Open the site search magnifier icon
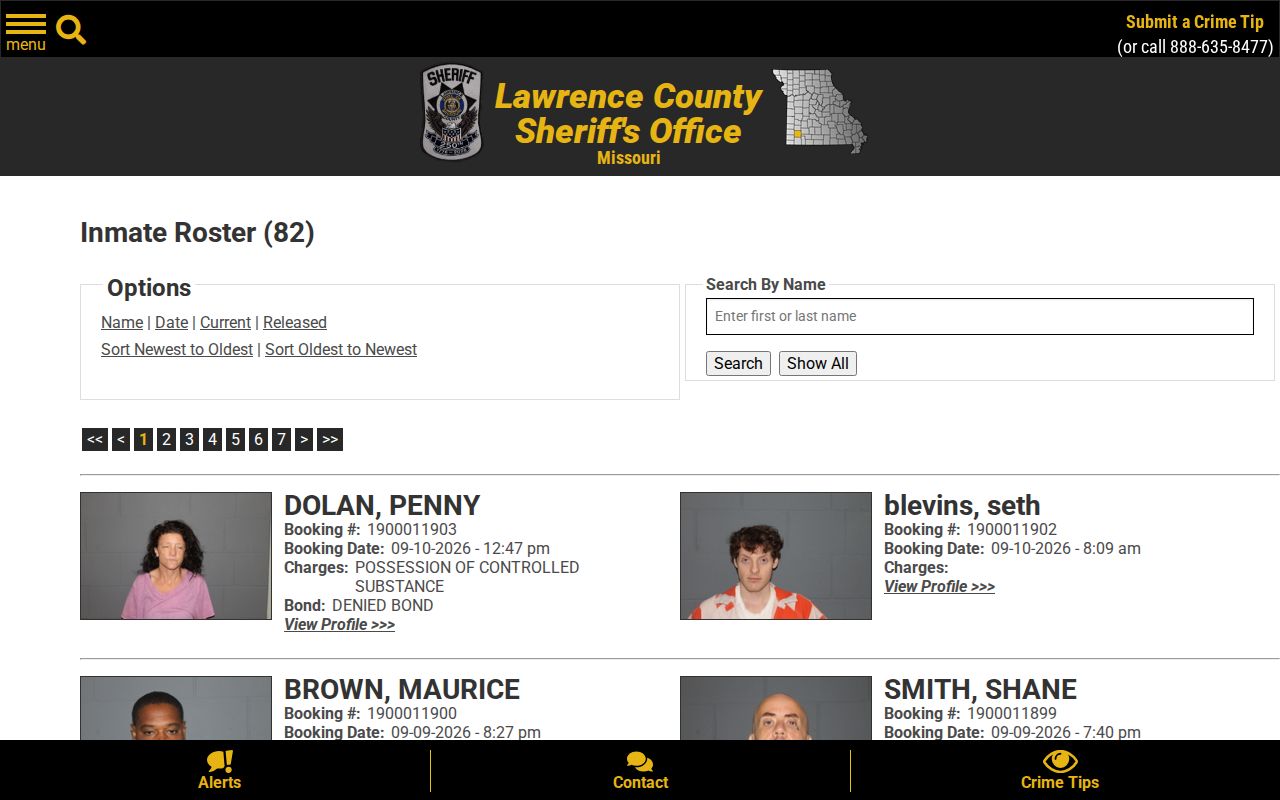 (71, 30)
